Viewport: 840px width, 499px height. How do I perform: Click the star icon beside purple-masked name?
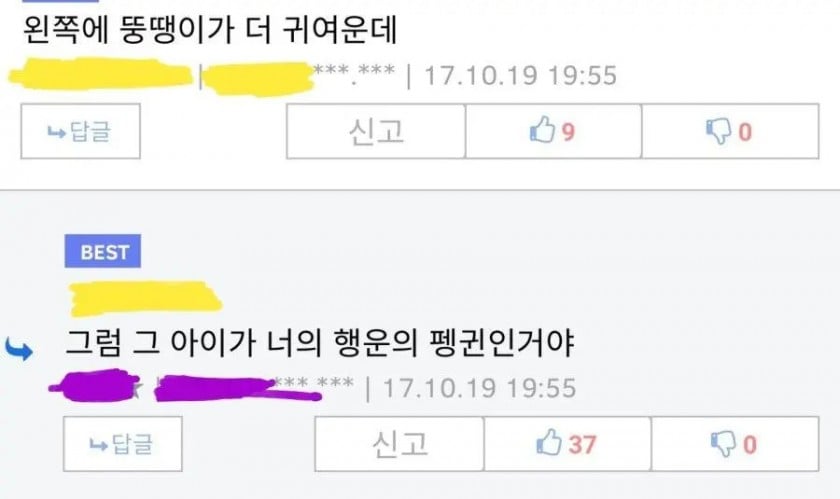tap(136, 390)
